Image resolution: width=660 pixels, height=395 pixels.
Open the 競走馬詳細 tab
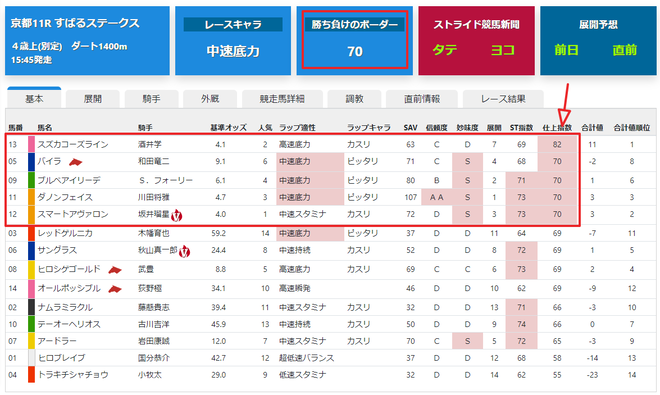282,99
